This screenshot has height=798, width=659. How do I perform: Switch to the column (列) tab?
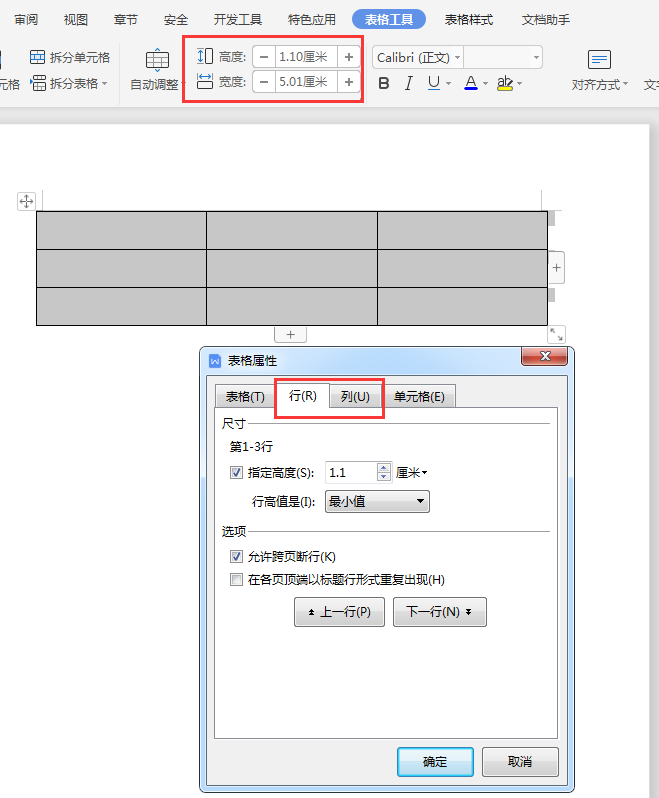355,396
